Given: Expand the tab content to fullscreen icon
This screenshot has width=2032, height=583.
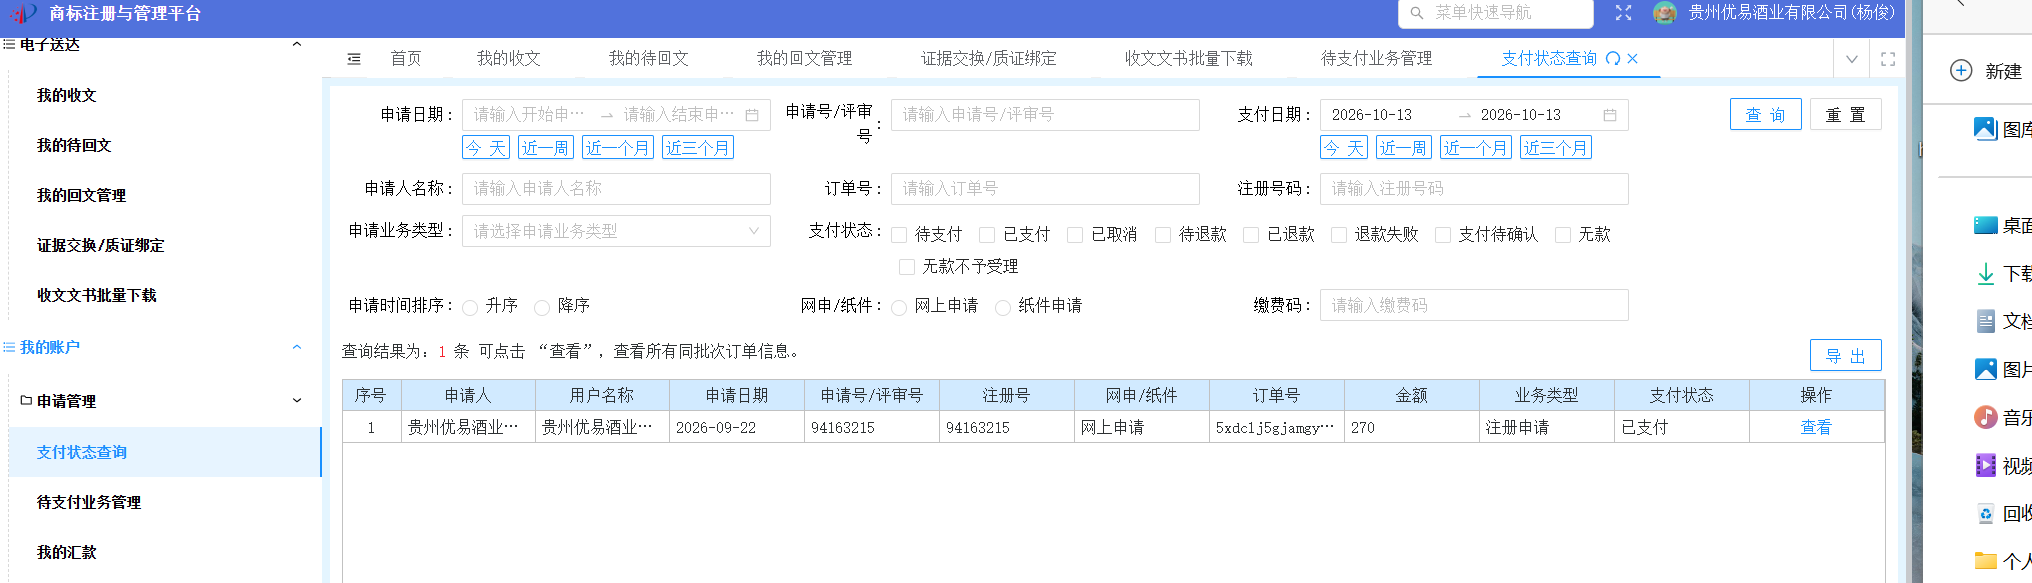Looking at the screenshot, I should pyautogui.click(x=1888, y=59).
